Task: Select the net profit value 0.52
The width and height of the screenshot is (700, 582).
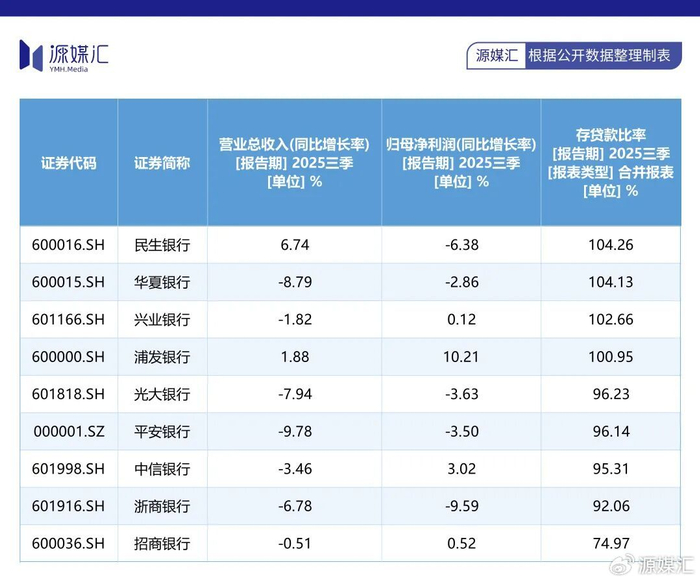Action: (462, 544)
